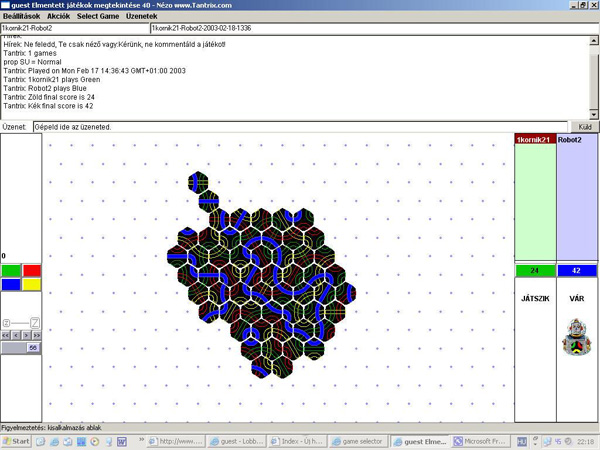Open the Akciók menu
Viewport: 600px width, 450px height.
point(59,17)
